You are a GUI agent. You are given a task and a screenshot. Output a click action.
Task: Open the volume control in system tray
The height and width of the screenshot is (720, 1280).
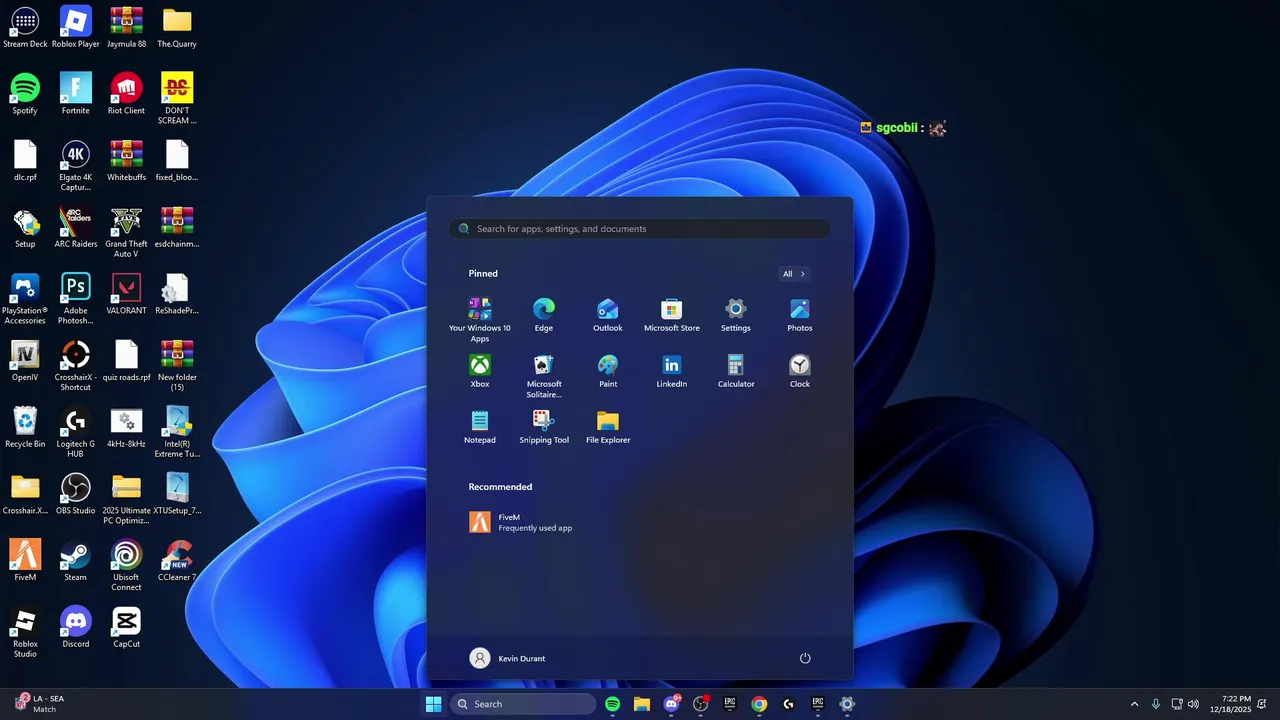pos(1193,704)
